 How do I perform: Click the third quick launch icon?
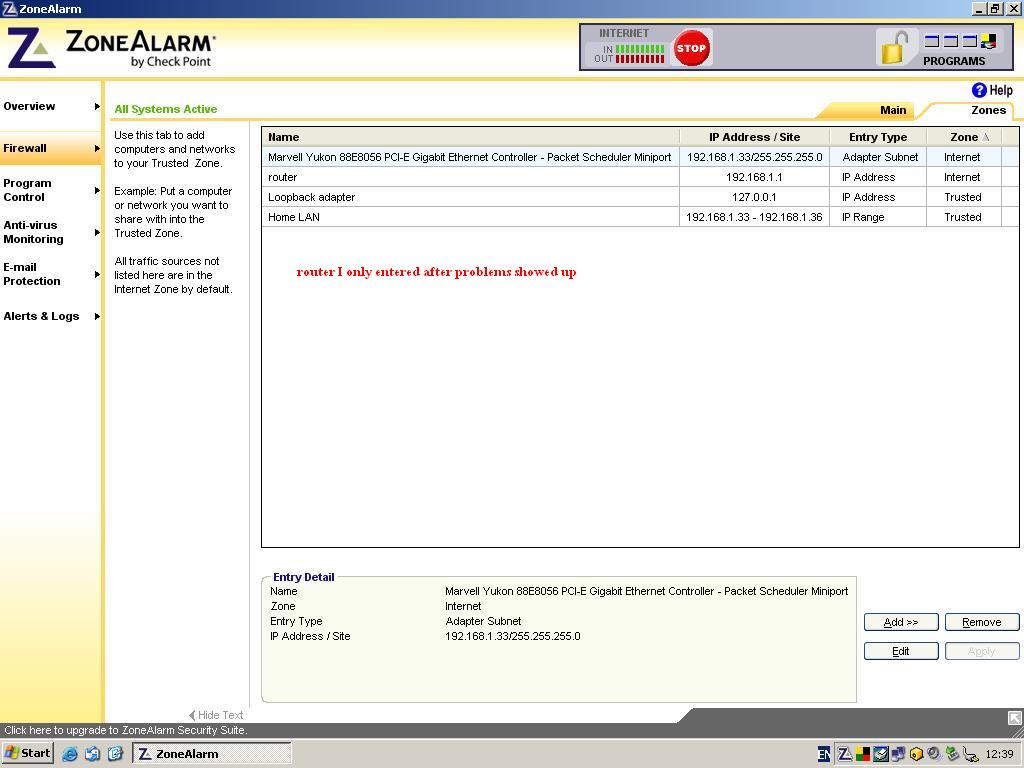pos(115,754)
